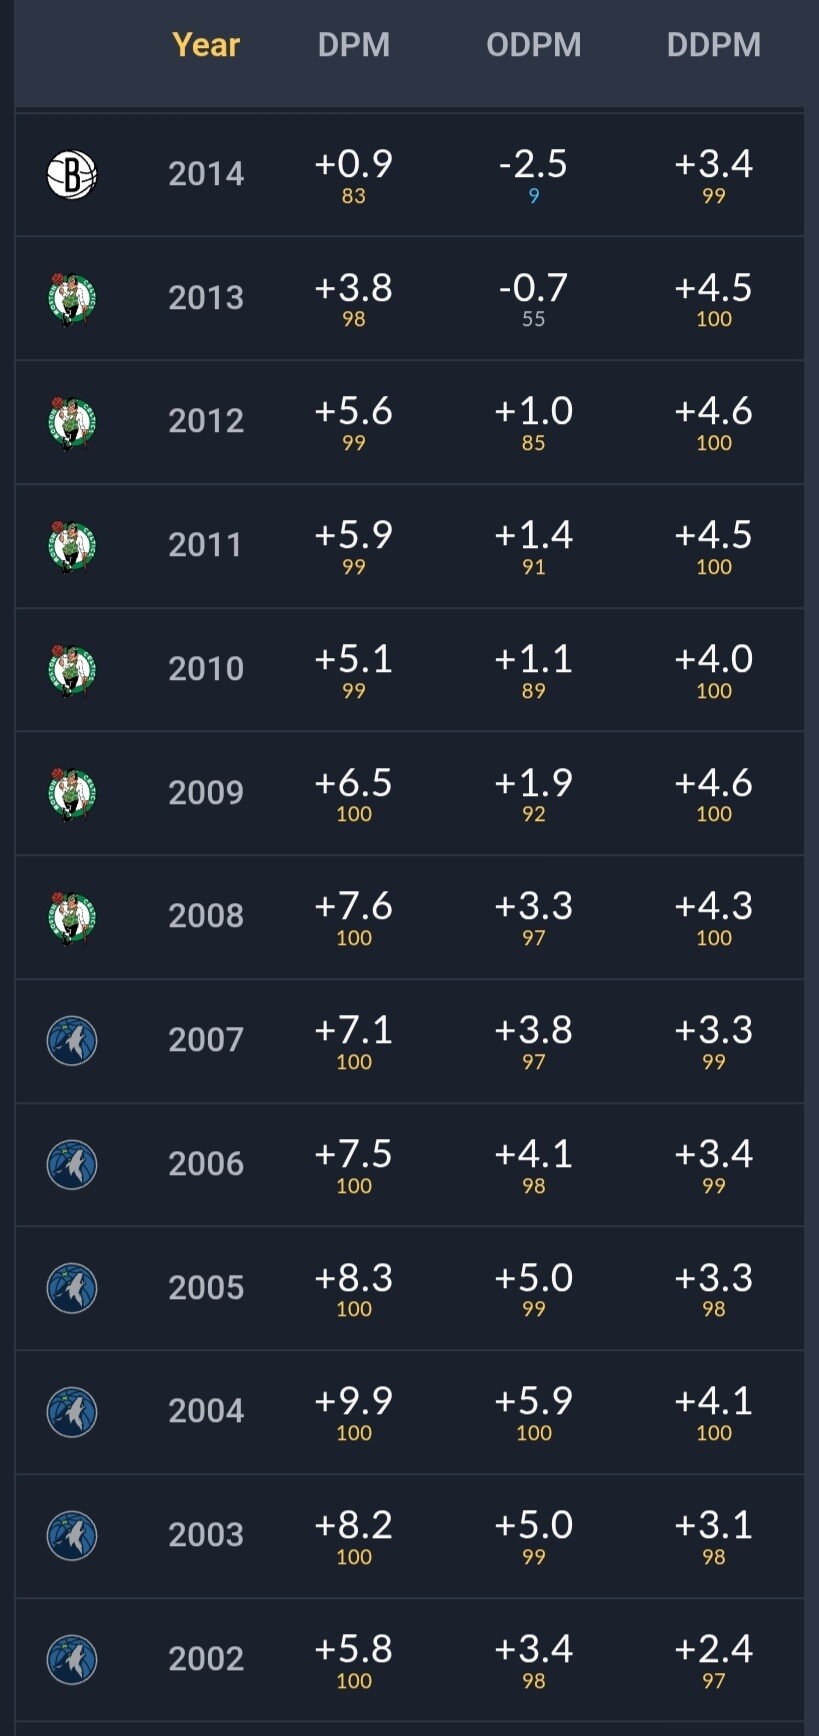Select the 2005 year cell

tap(206, 1288)
